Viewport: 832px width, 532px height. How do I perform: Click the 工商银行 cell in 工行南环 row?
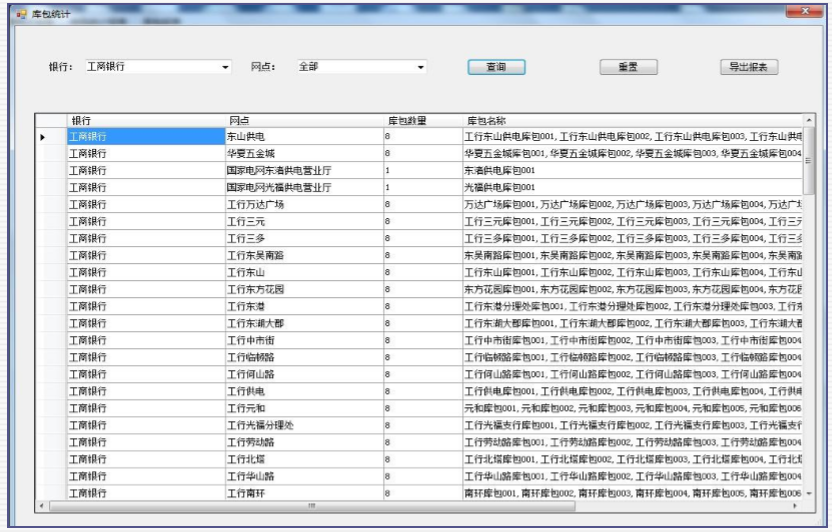coord(146,493)
